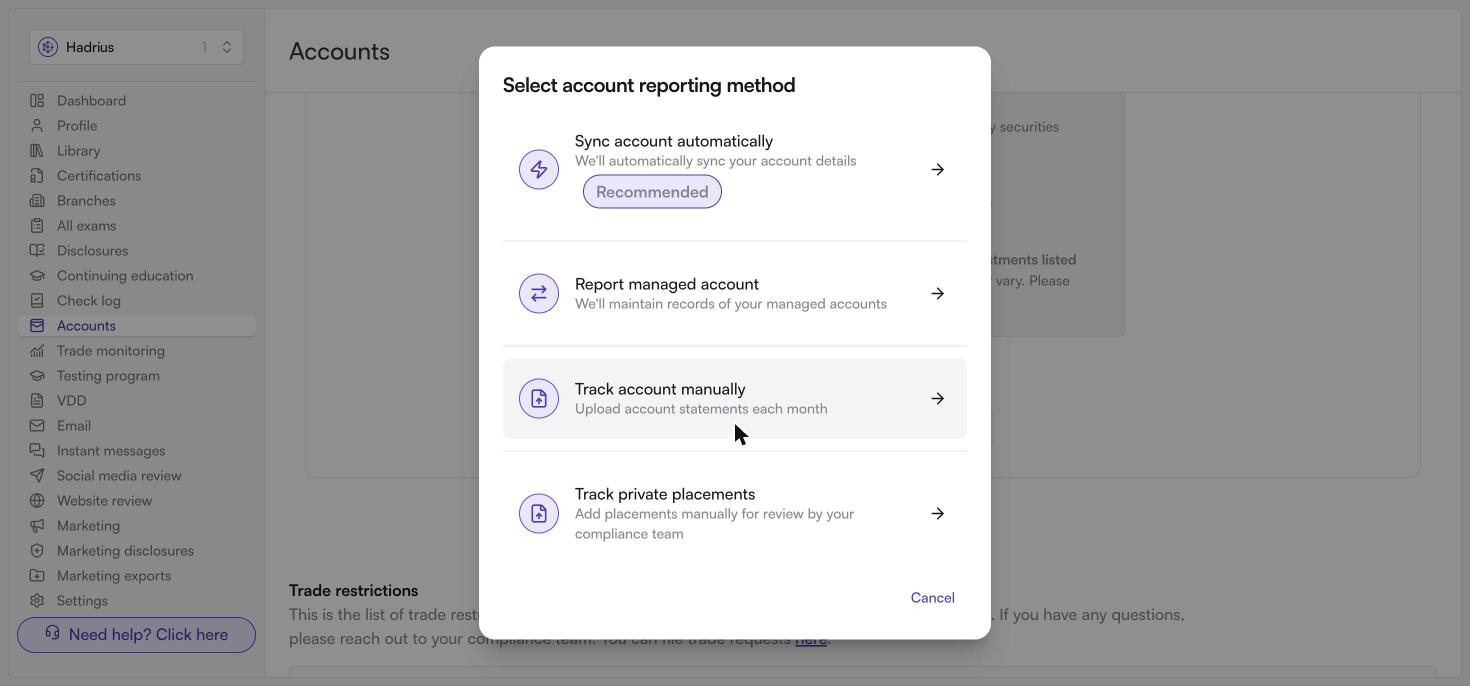This screenshot has height=686, width=1470.
Task: Click the Testing program icon
Action: coord(37,375)
